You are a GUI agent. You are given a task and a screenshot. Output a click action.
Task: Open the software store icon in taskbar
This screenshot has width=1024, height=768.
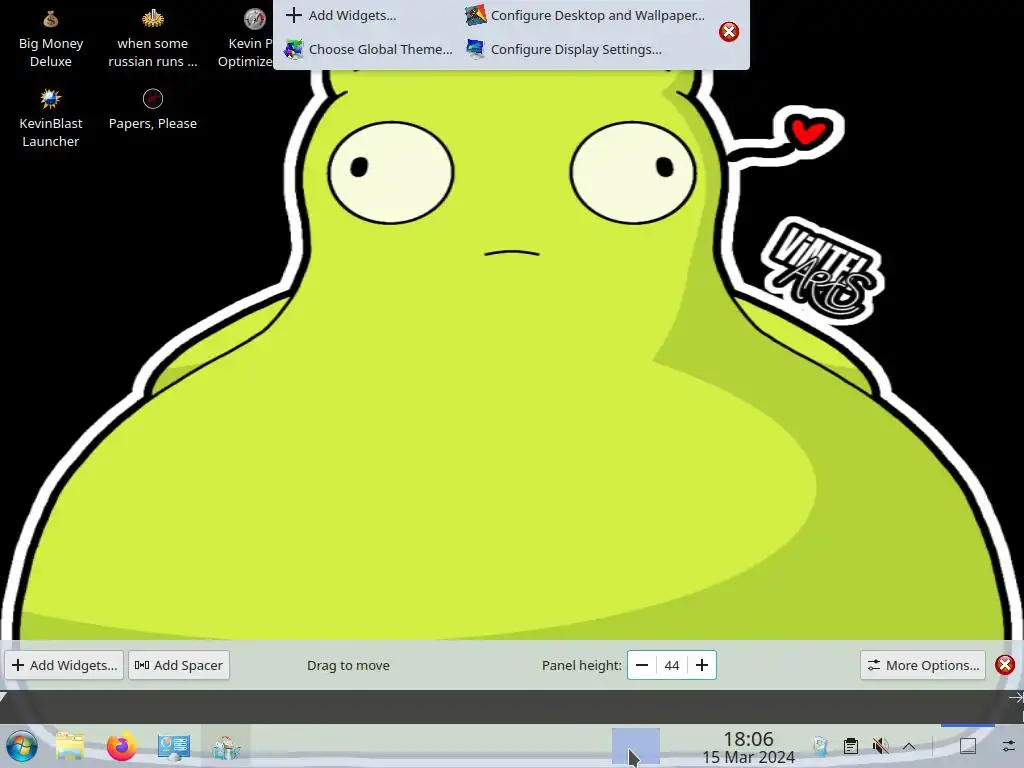point(226,746)
